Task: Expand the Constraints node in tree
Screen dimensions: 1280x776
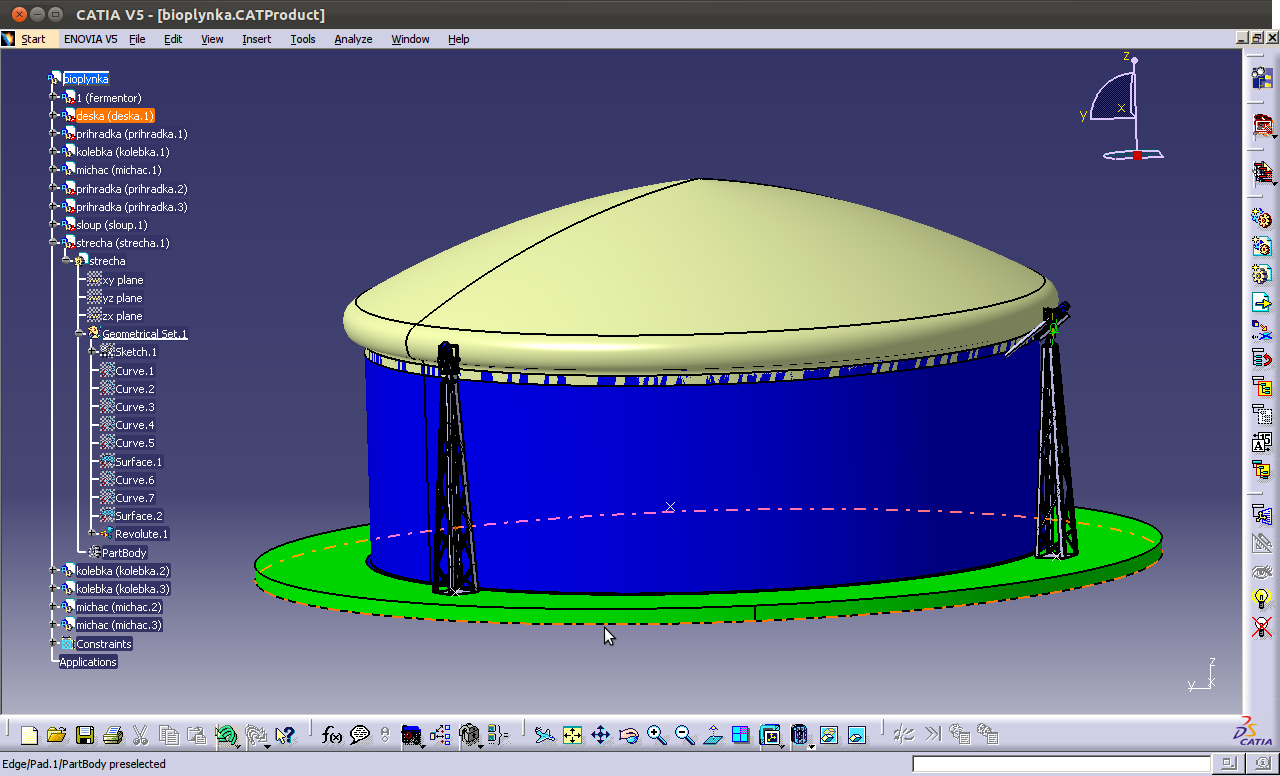Action: point(53,643)
